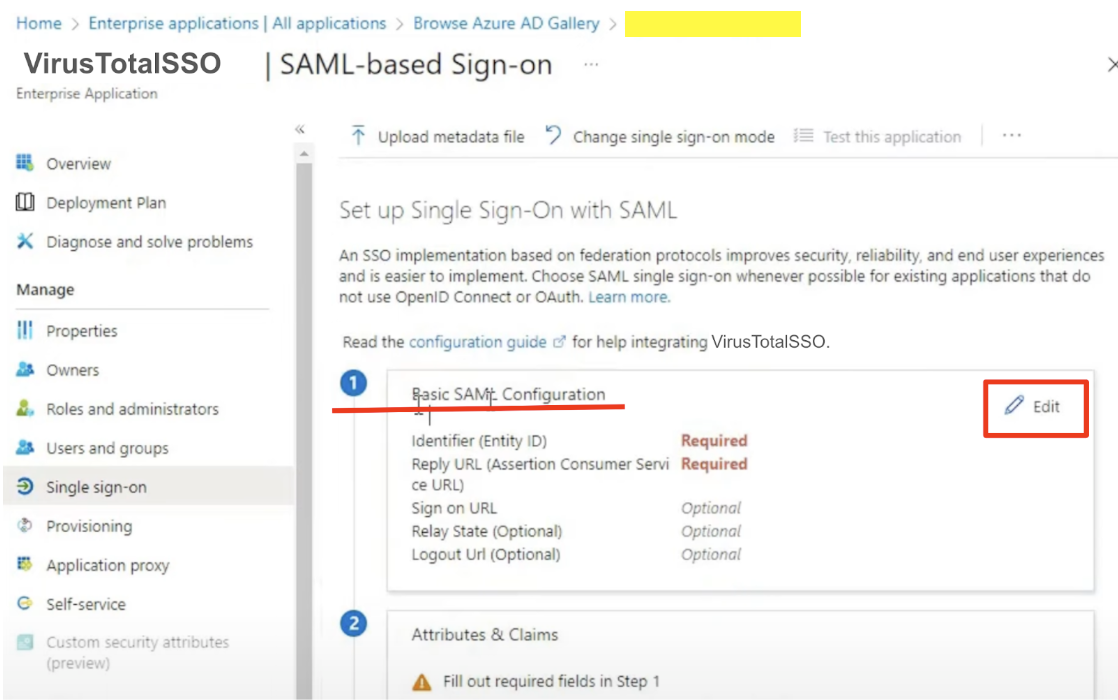1118x700 pixels.
Task: Click the Overview grid icon
Action: pyautogui.click(x=25, y=163)
